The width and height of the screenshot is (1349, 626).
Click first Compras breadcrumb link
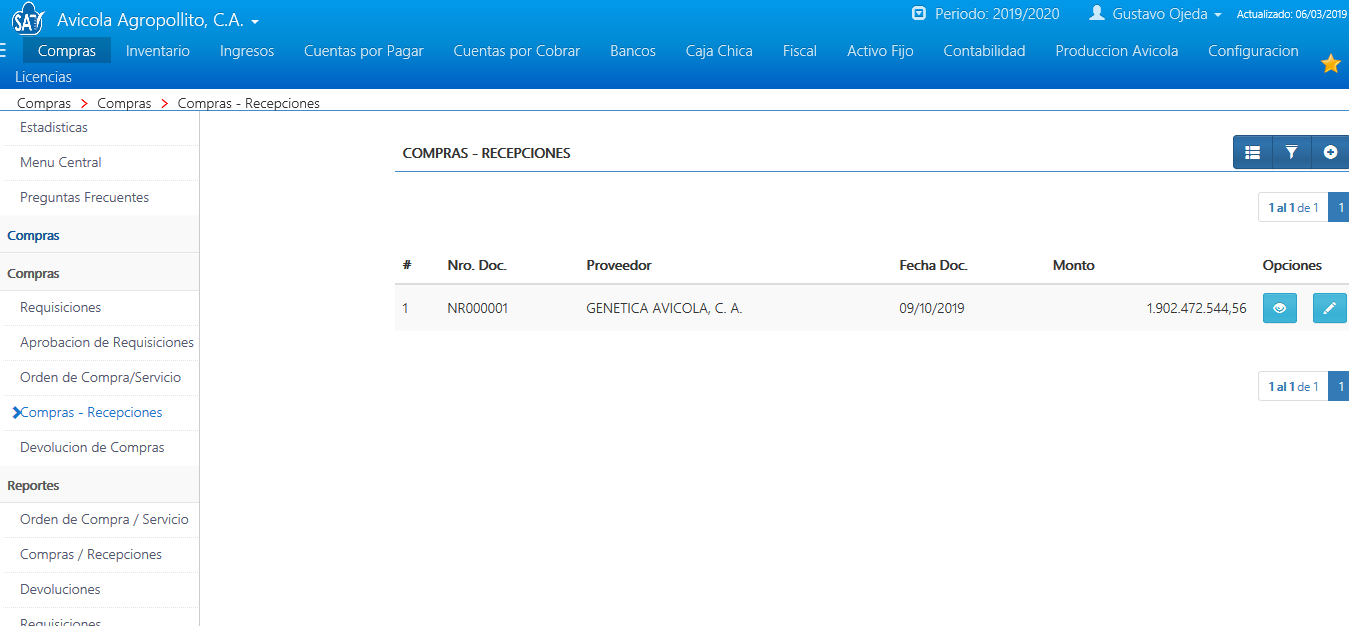(44, 103)
